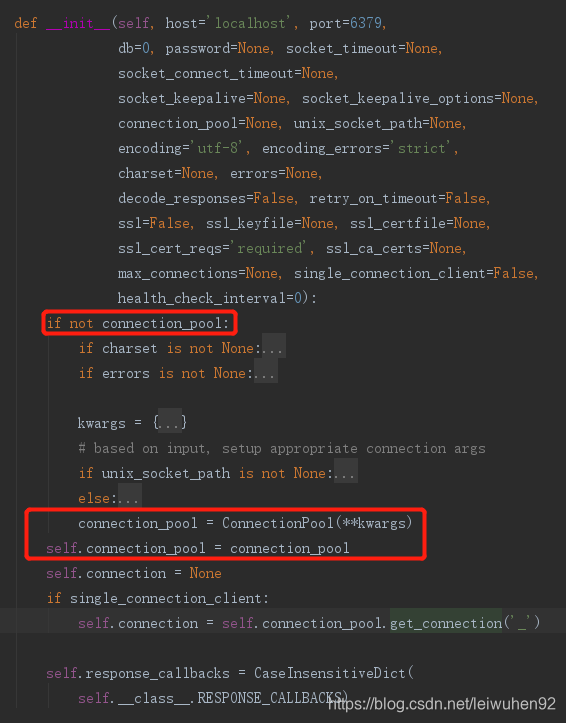
Task: Click the password=None parameter
Action: tap(218, 48)
